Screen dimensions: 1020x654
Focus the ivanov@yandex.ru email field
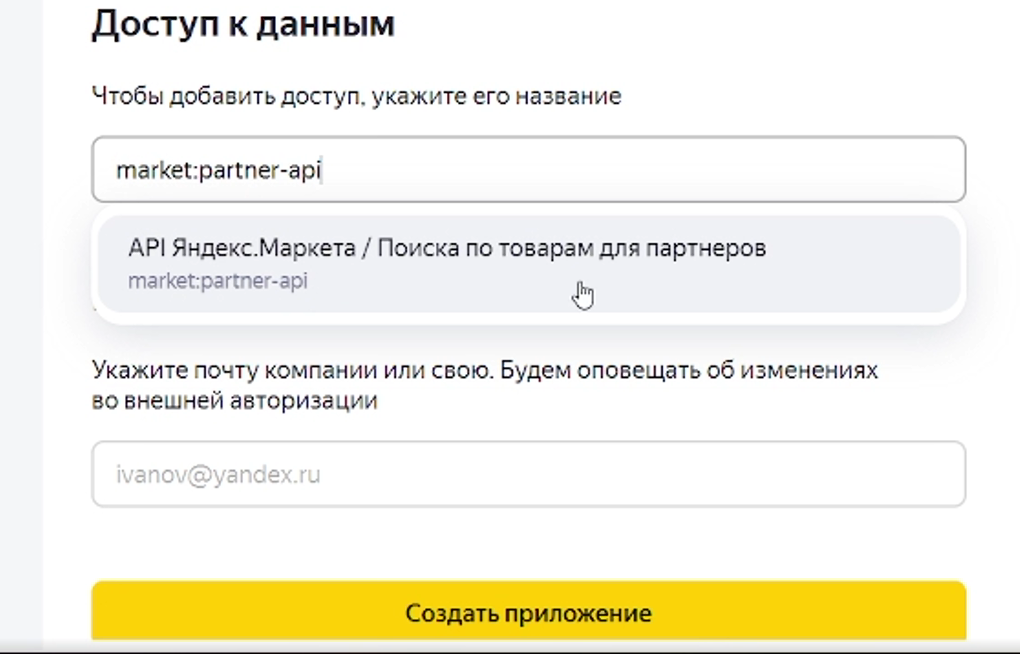point(528,474)
